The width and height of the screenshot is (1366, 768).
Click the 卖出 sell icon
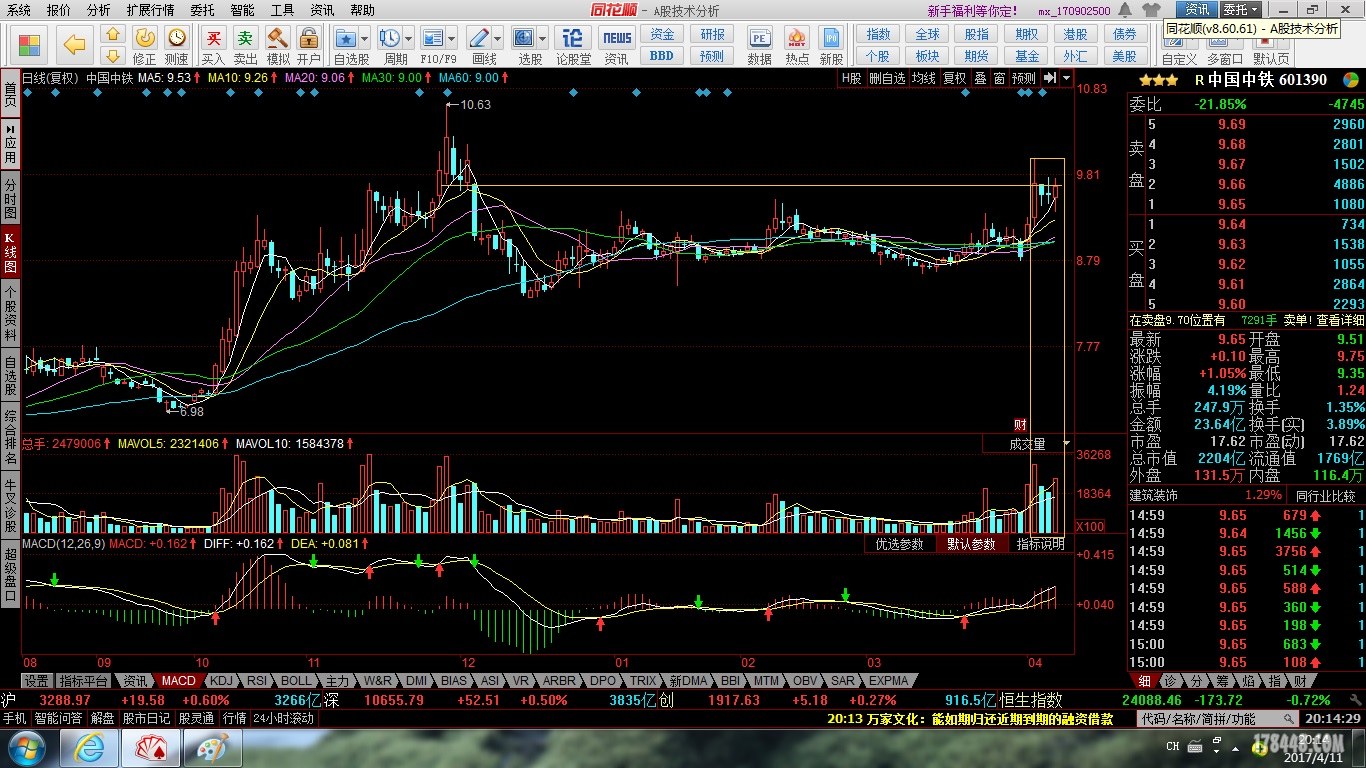(245, 38)
